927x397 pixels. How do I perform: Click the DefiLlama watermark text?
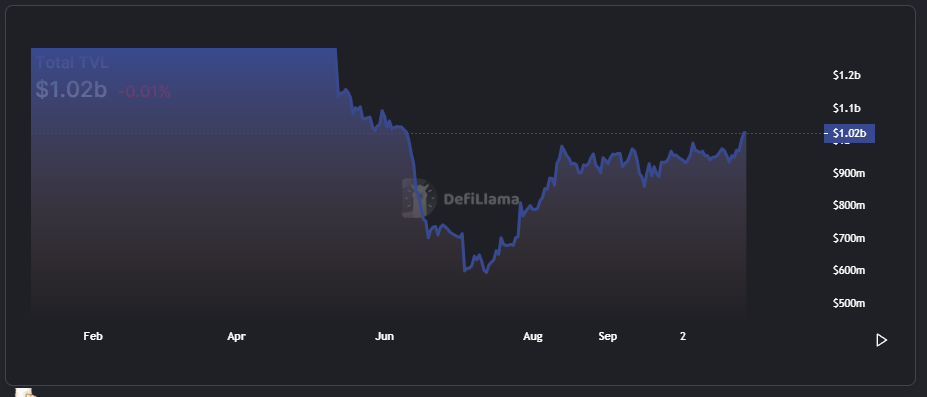click(481, 199)
